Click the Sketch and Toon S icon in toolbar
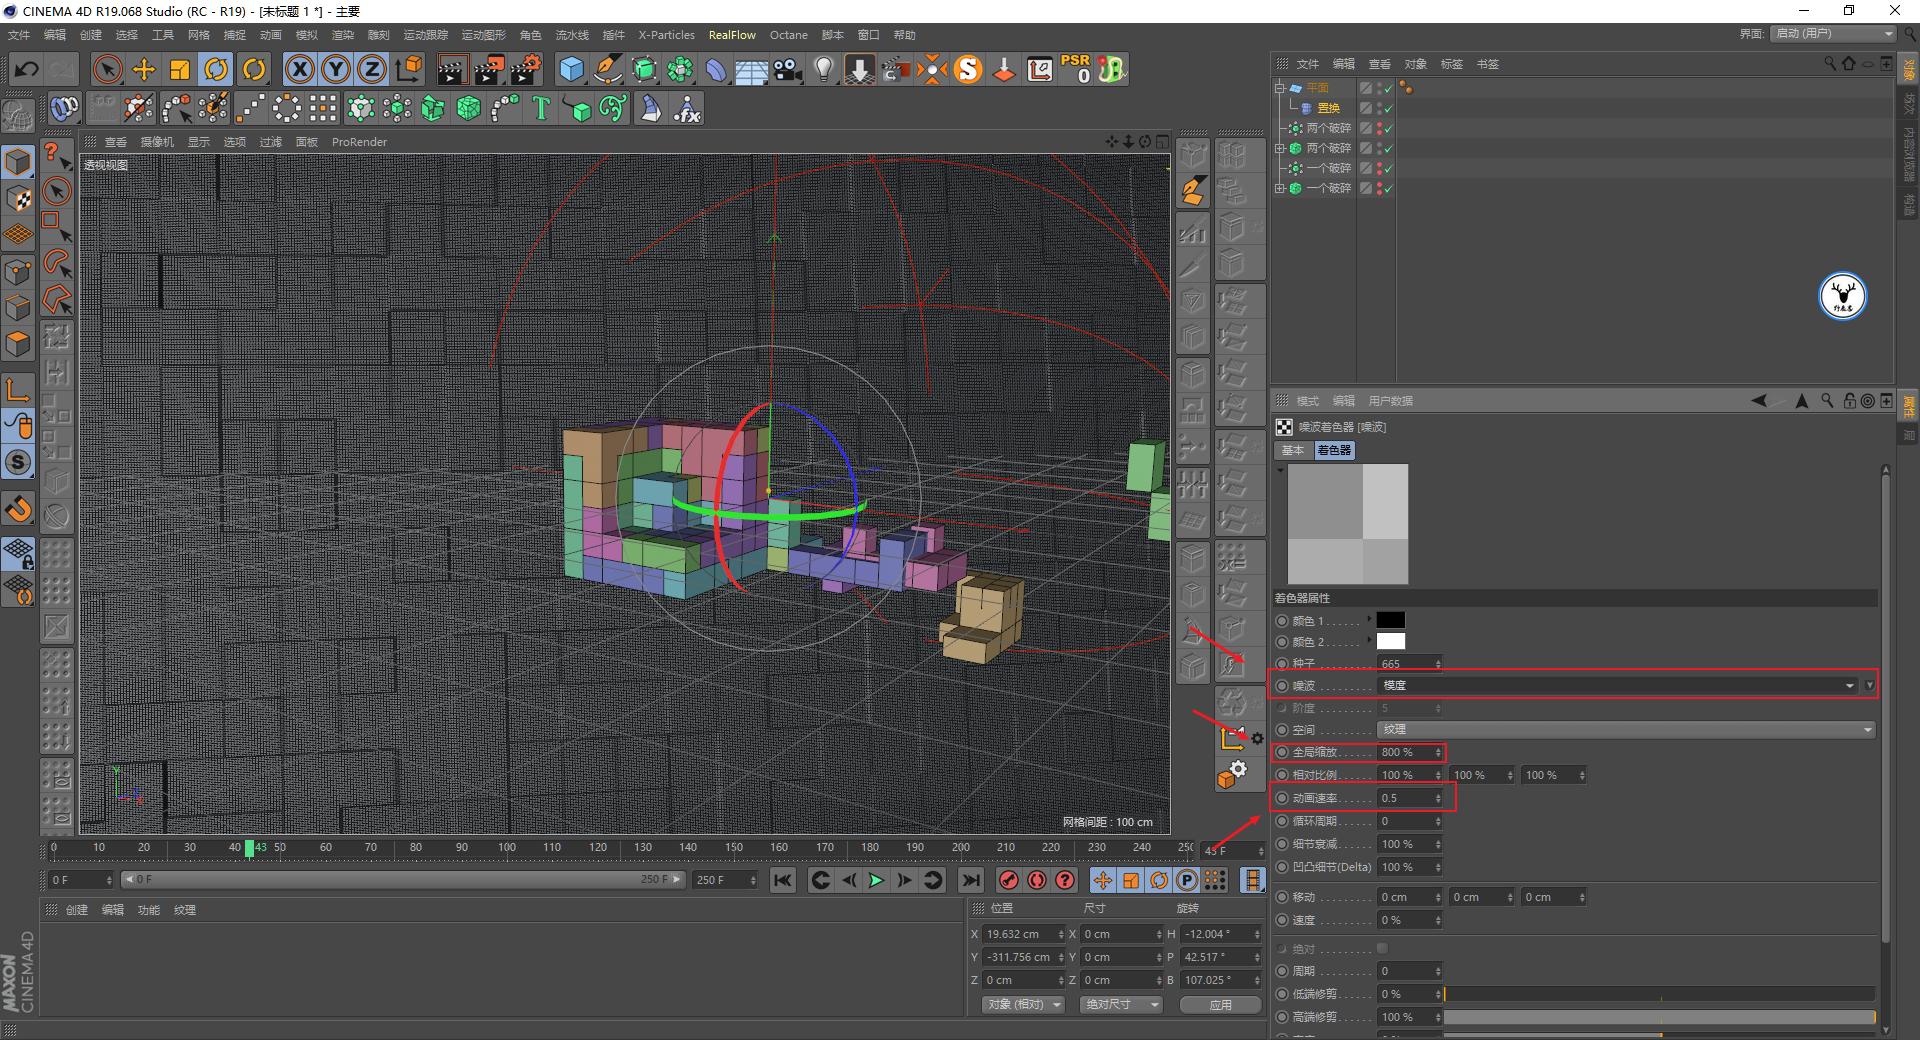The height and width of the screenshot is (1040, 1920). (967, 69)
